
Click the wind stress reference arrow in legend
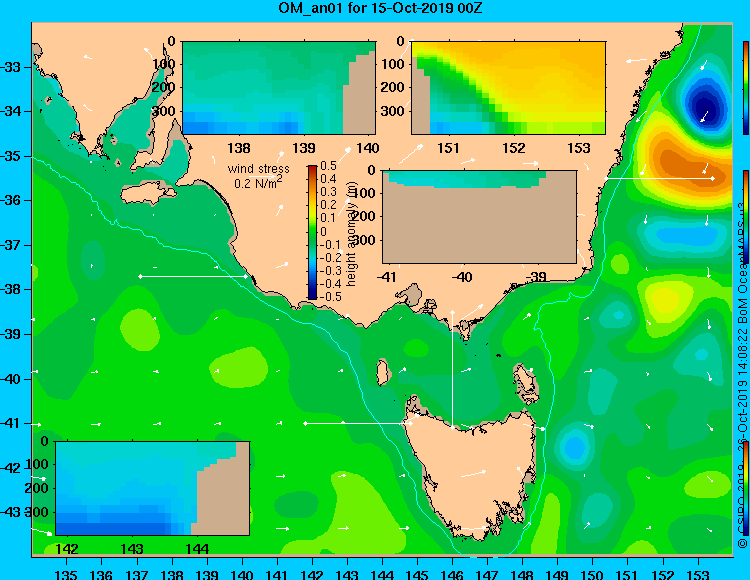coord(262,177)
